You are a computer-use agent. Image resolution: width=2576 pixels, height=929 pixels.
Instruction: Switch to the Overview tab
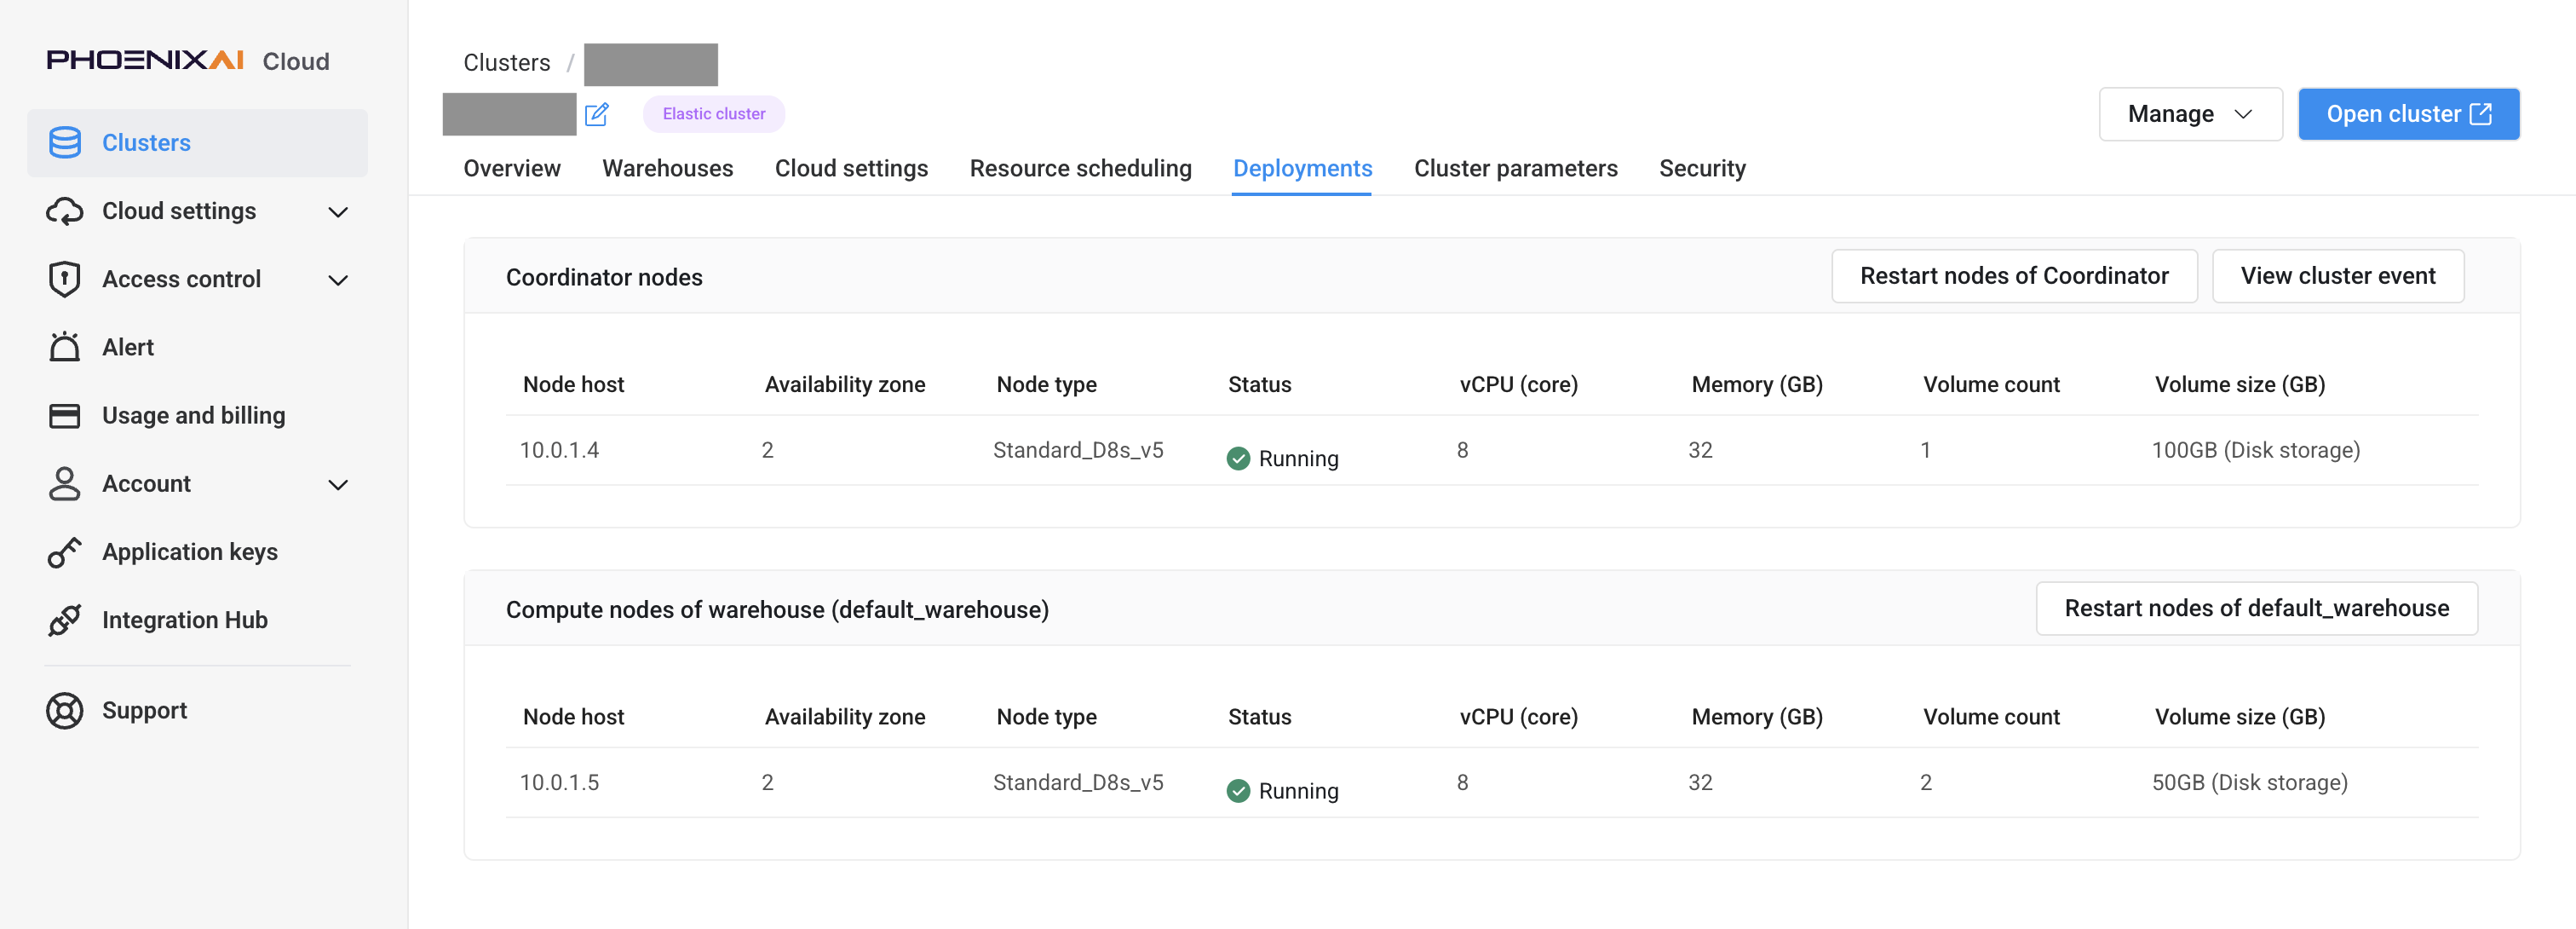coord(512,168)
